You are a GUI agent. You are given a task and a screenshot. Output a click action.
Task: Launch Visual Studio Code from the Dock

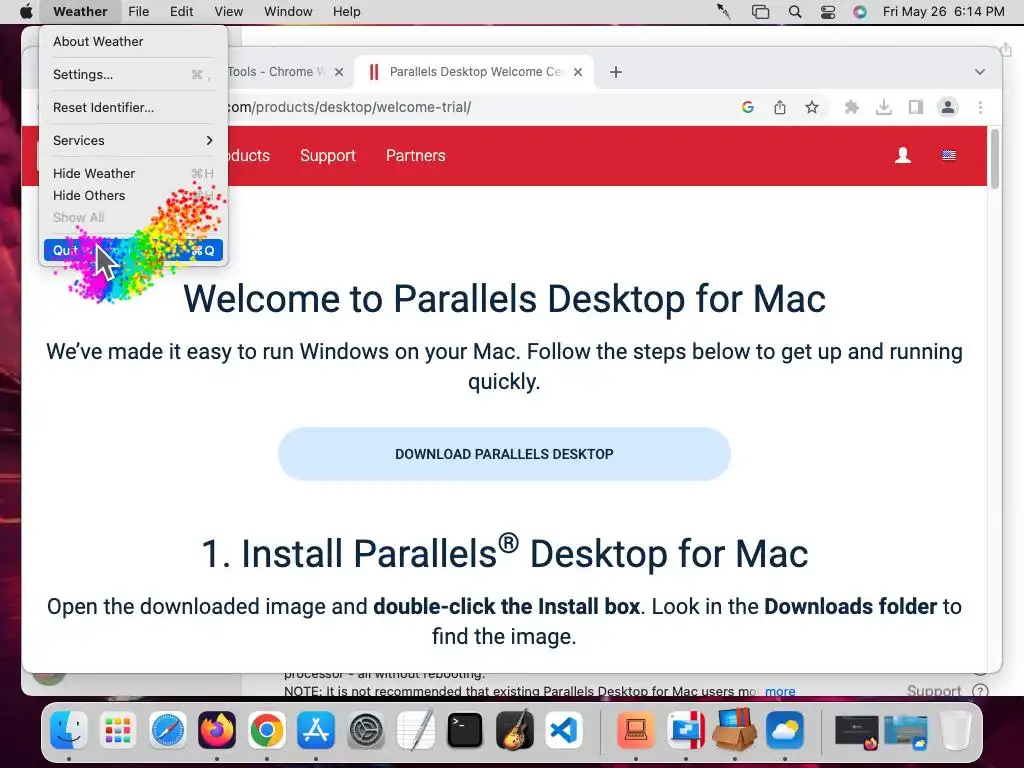point(564,730)
